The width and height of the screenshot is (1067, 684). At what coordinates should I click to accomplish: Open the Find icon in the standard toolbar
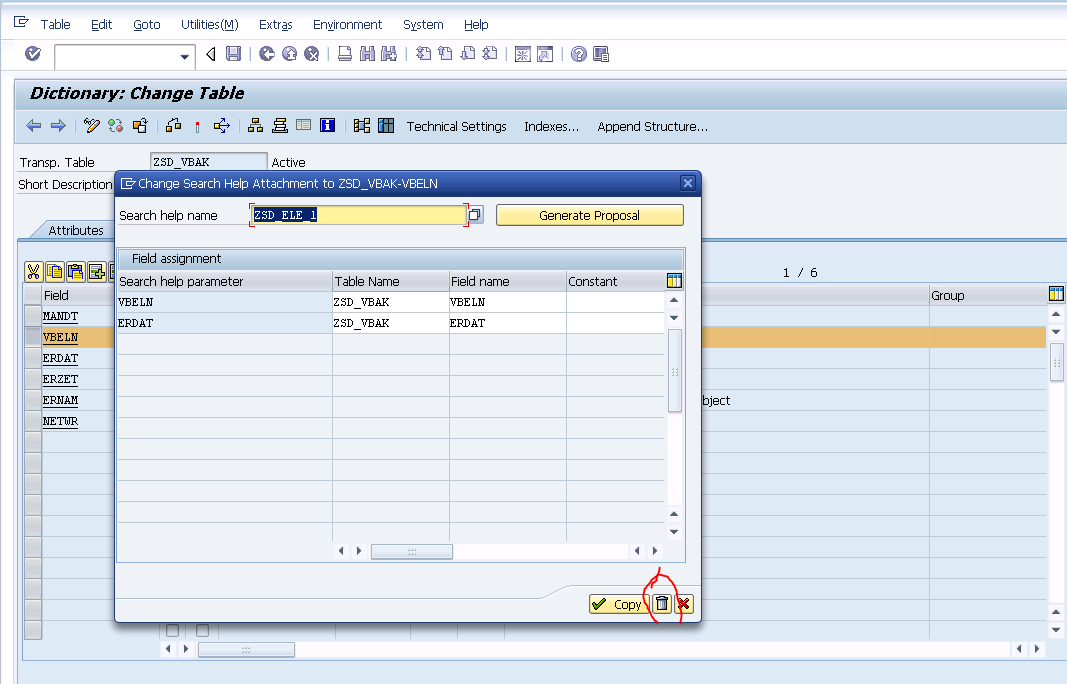(369, 54)
